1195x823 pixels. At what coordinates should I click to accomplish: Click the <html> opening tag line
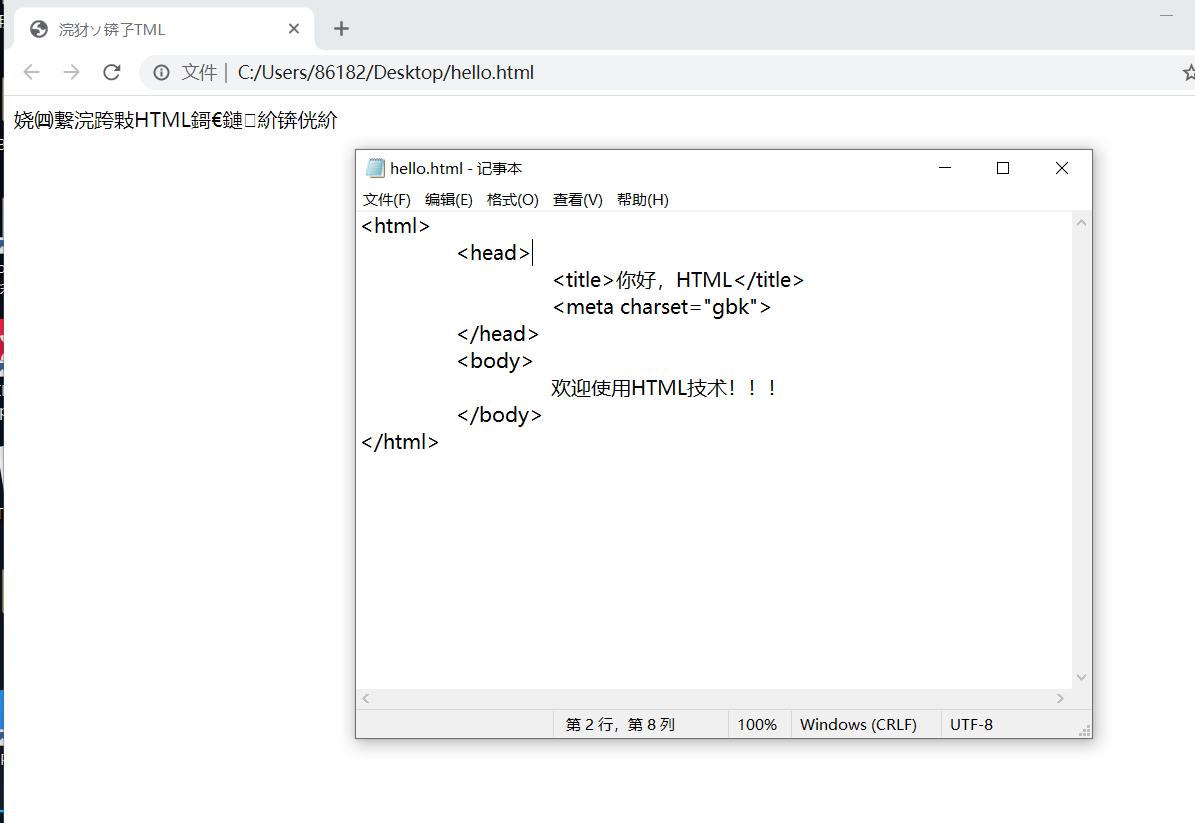[396, 226]
